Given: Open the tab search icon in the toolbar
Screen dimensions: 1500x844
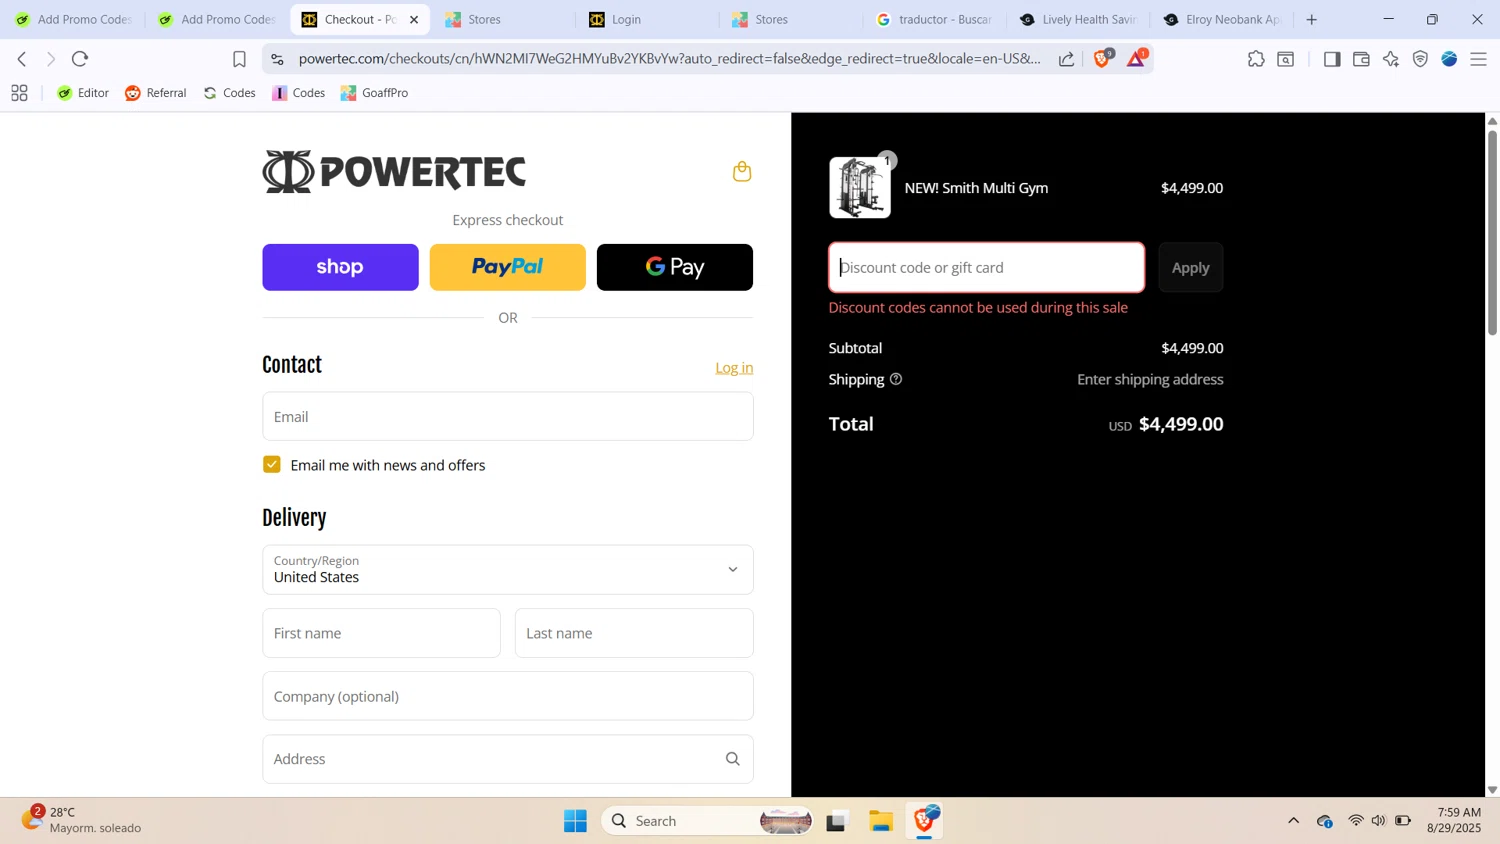Looking at the screenshot, I should click(1286, 59).
